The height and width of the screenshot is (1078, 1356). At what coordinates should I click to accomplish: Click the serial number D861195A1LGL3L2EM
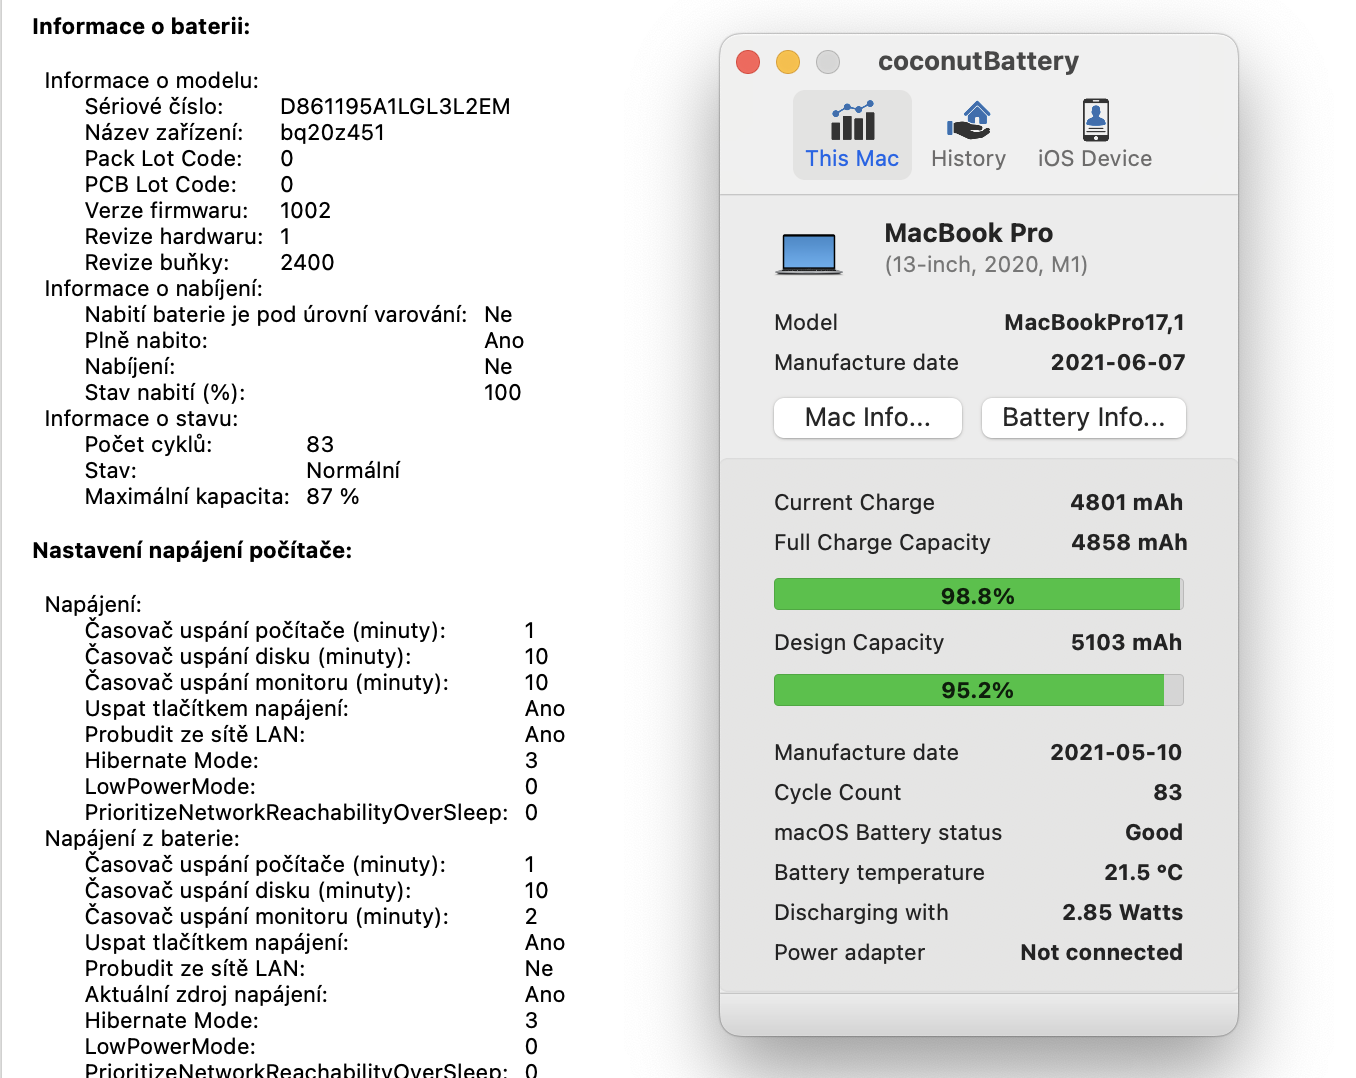pos(395,107)
